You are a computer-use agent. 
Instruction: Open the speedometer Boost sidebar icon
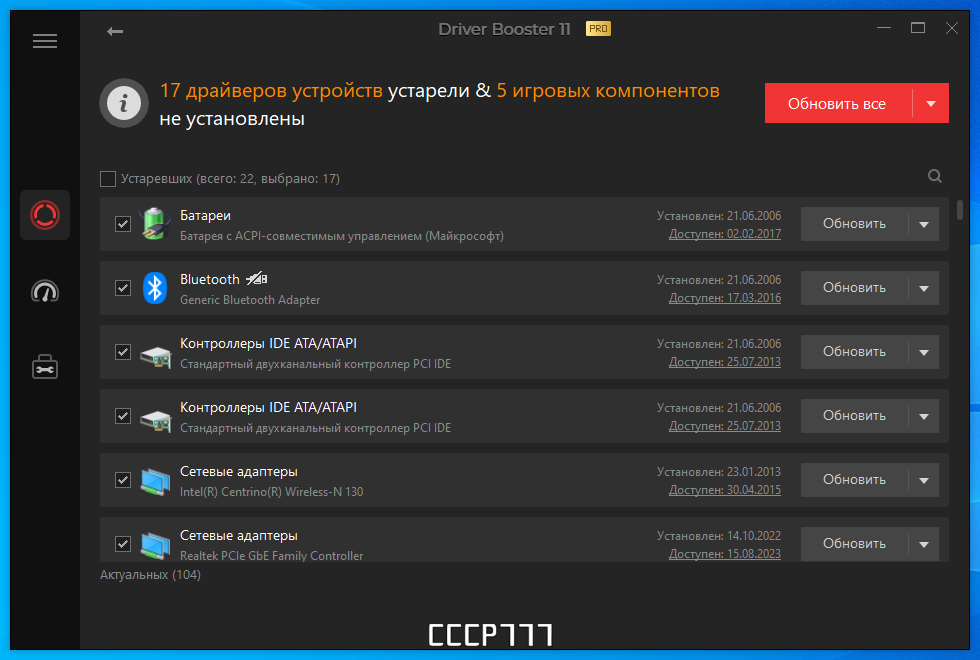point(45,291)
